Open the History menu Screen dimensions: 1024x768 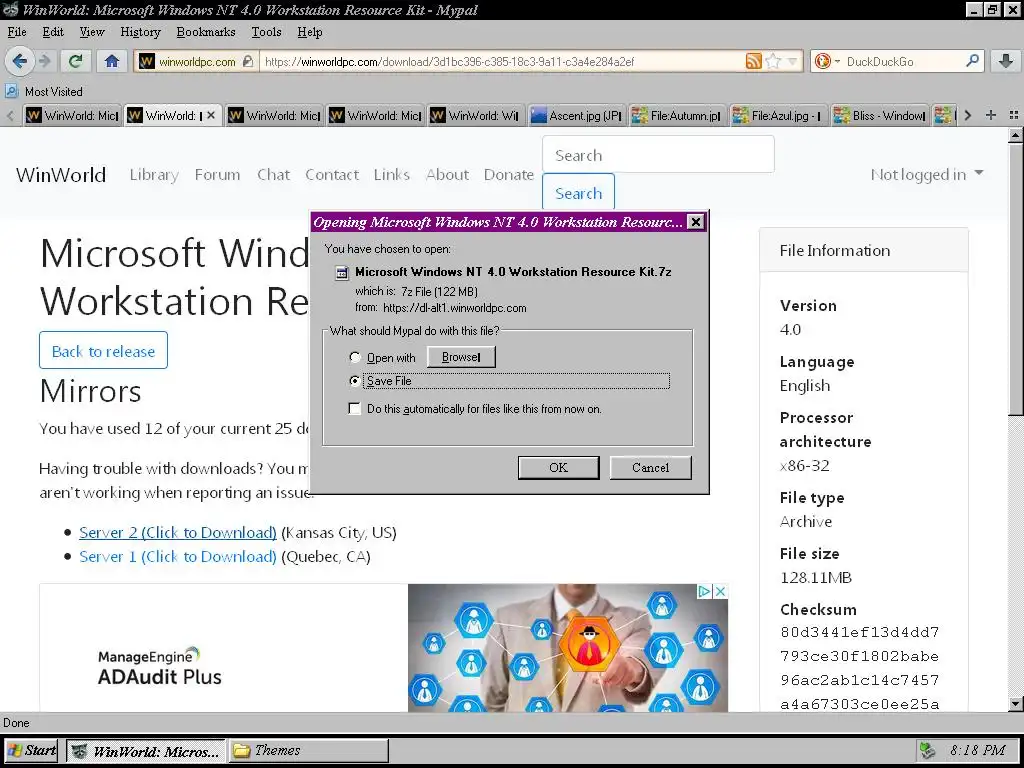(x=140, y=32)
